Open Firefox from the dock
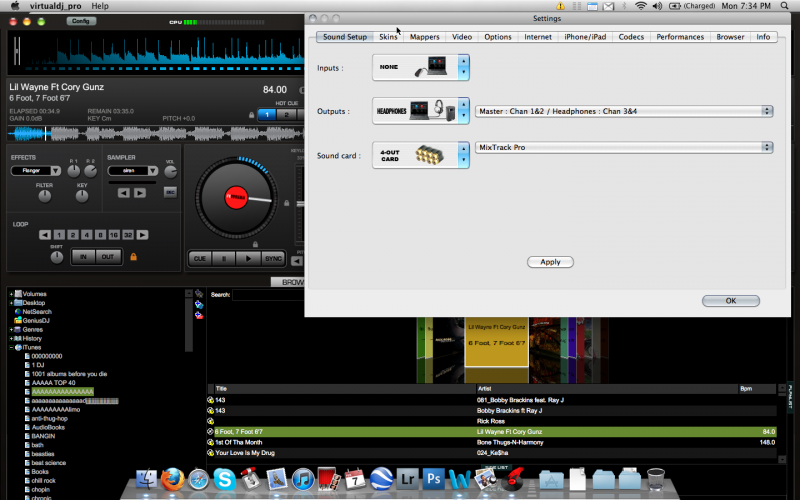Screen dimensions: 800x500 172,479
